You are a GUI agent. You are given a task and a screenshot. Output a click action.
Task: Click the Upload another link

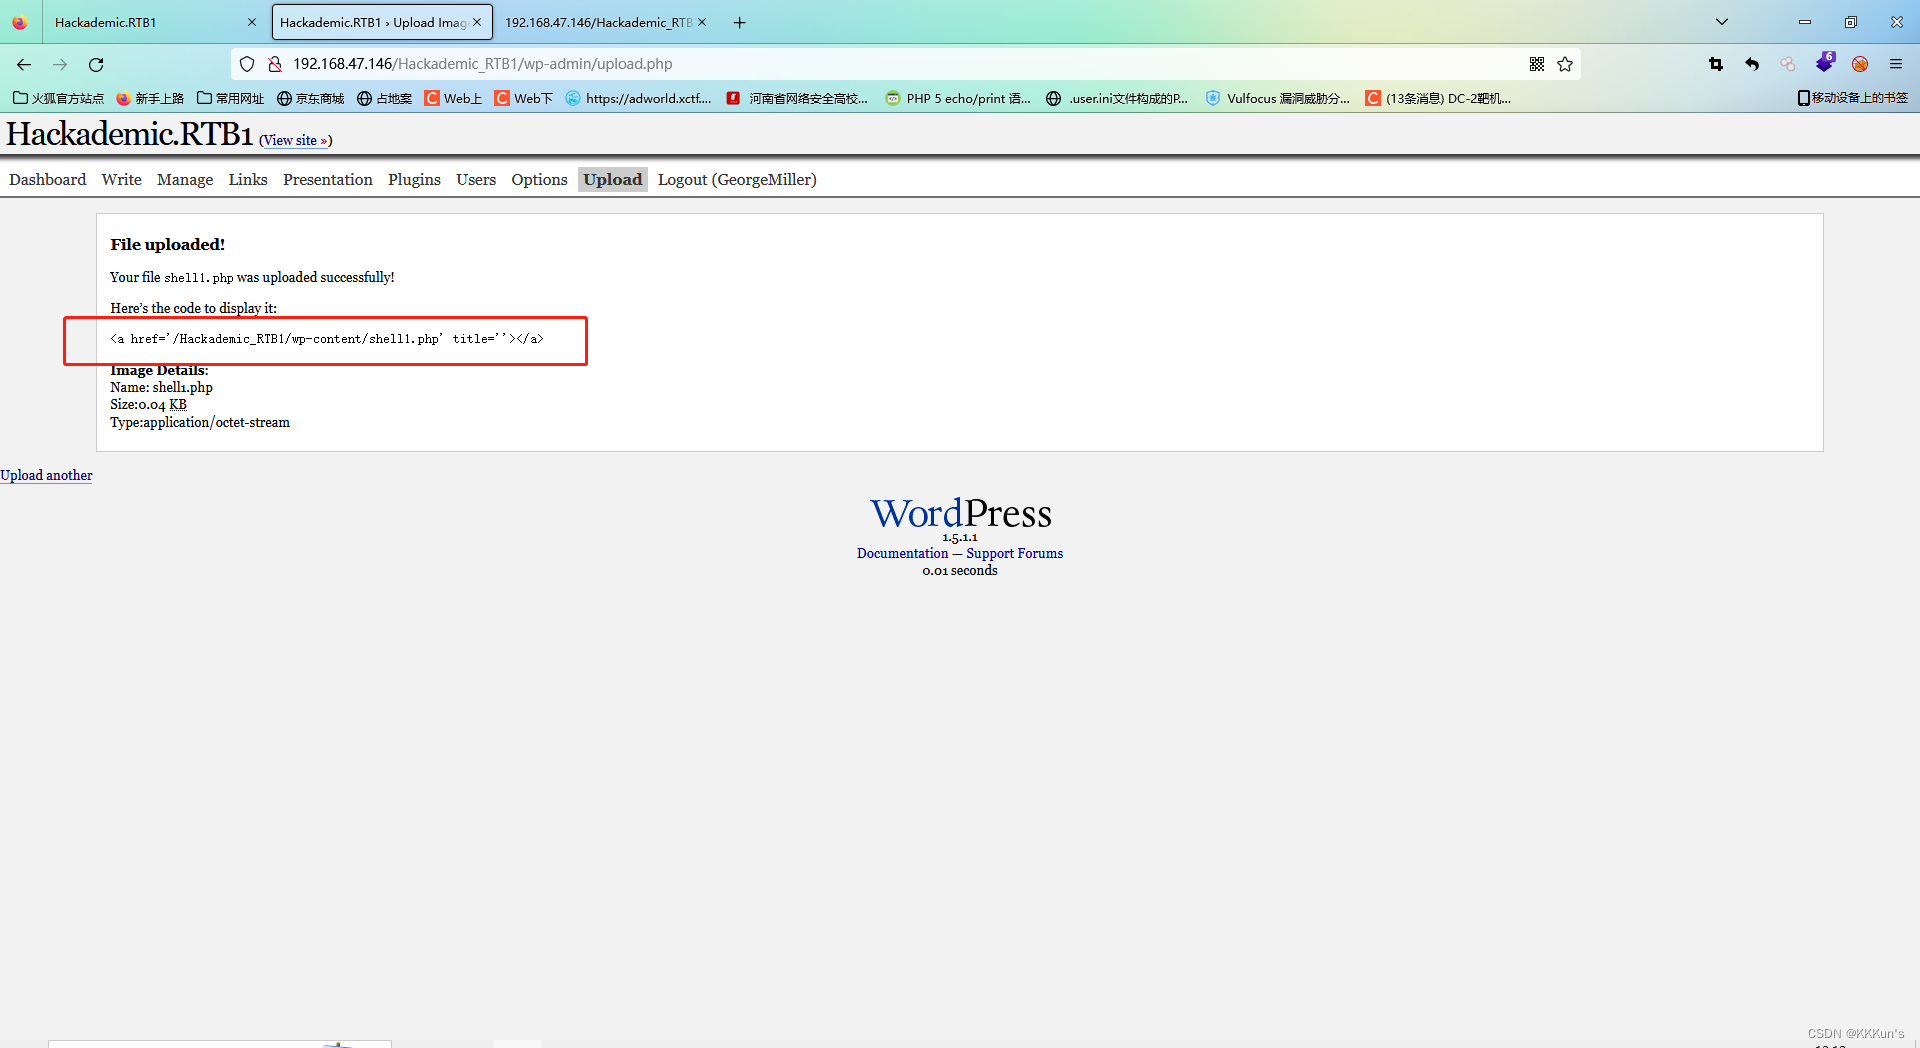pos(46,475)
